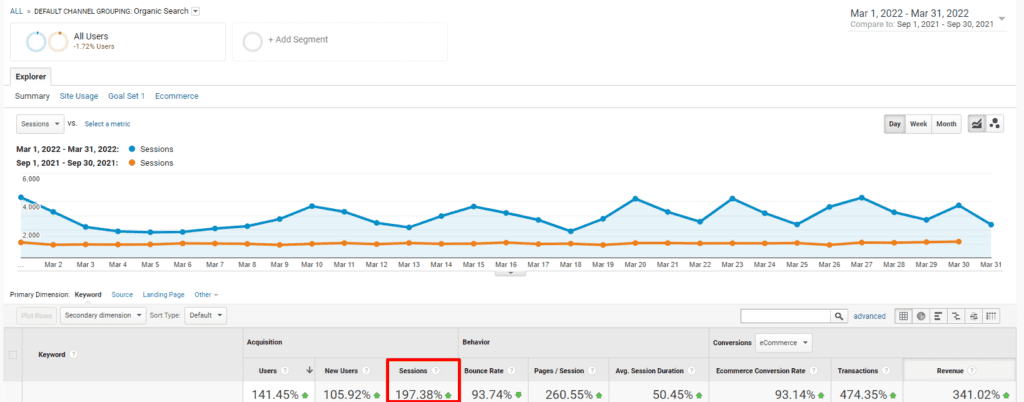The width and height of the screenshot is (1024, 402).
Task: Click the table search magnifier icon
Action: pos(840,316)
